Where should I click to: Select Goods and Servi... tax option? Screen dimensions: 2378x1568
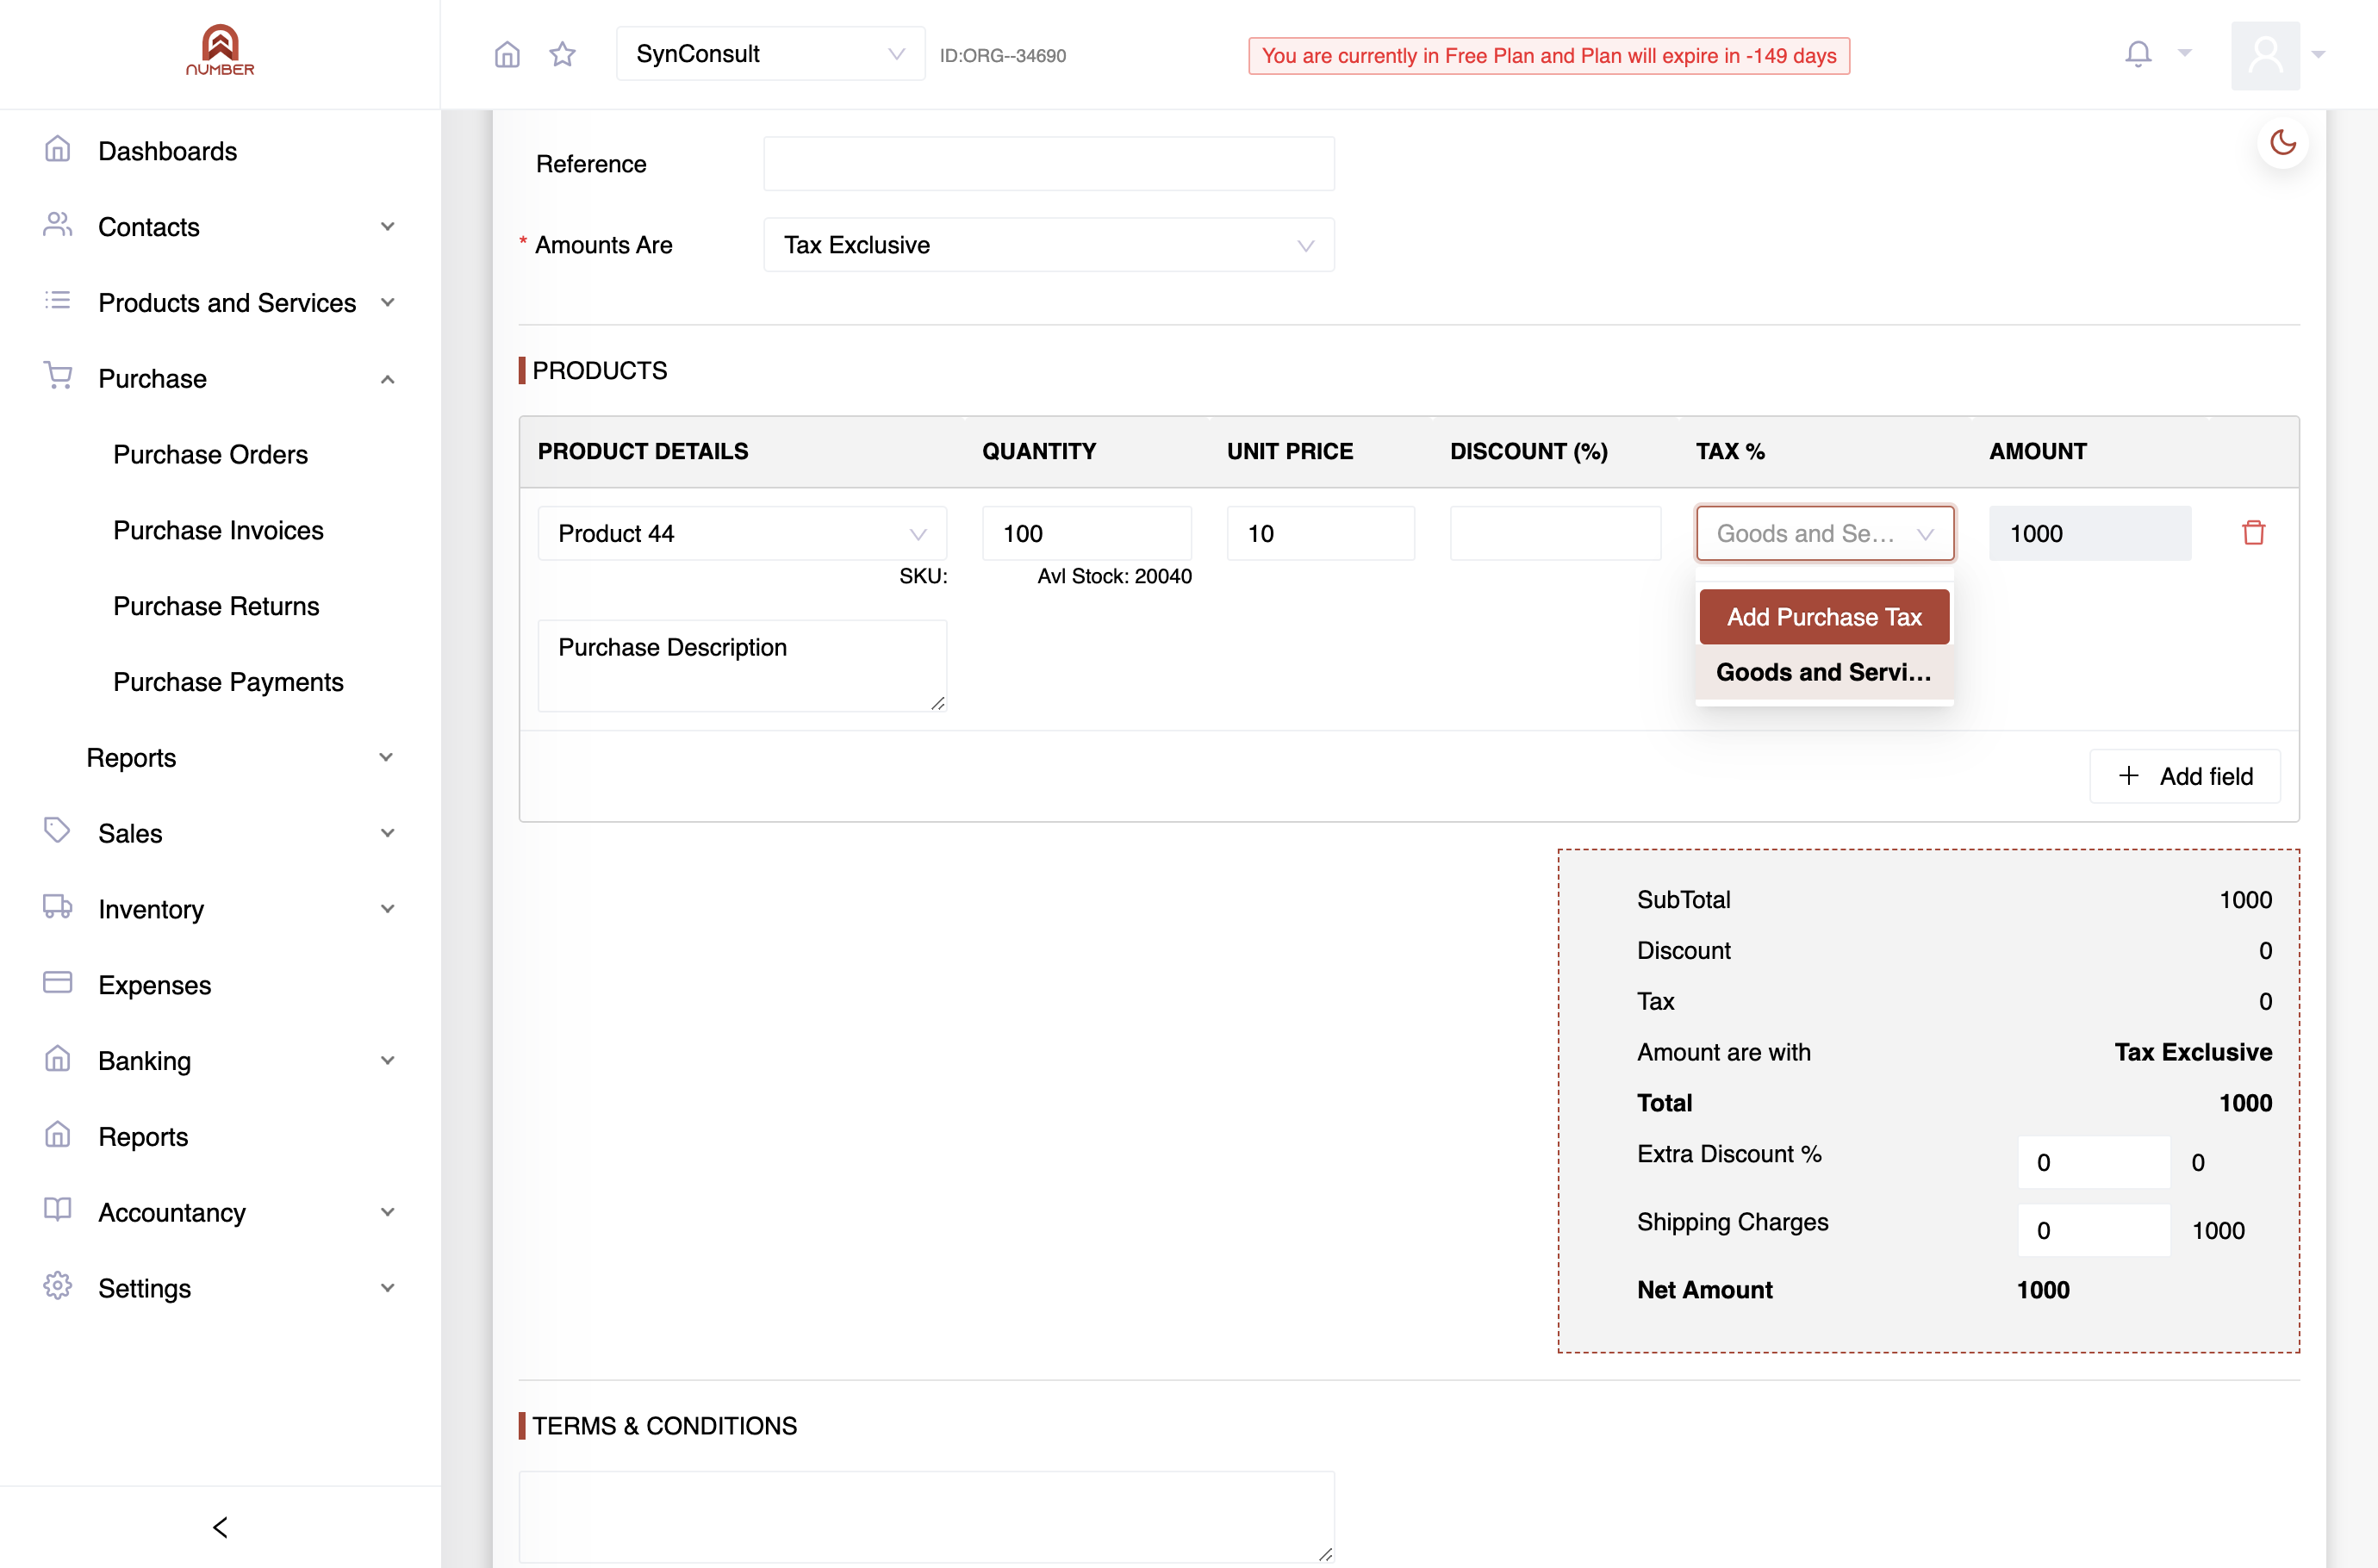click(x=1824, y=673)
